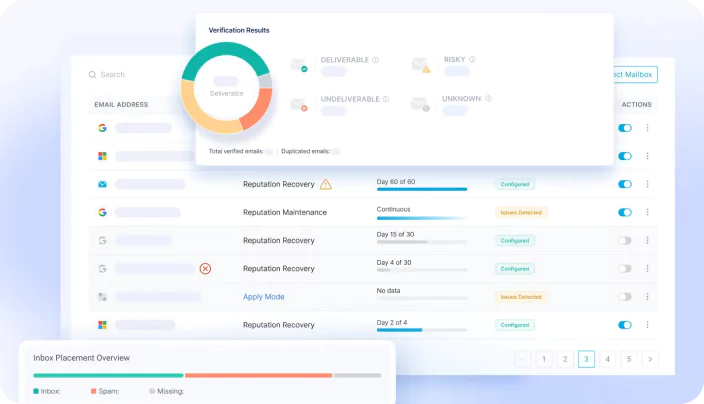
Task: Open page 2 in the pagination
Action: tap(565, 359)
